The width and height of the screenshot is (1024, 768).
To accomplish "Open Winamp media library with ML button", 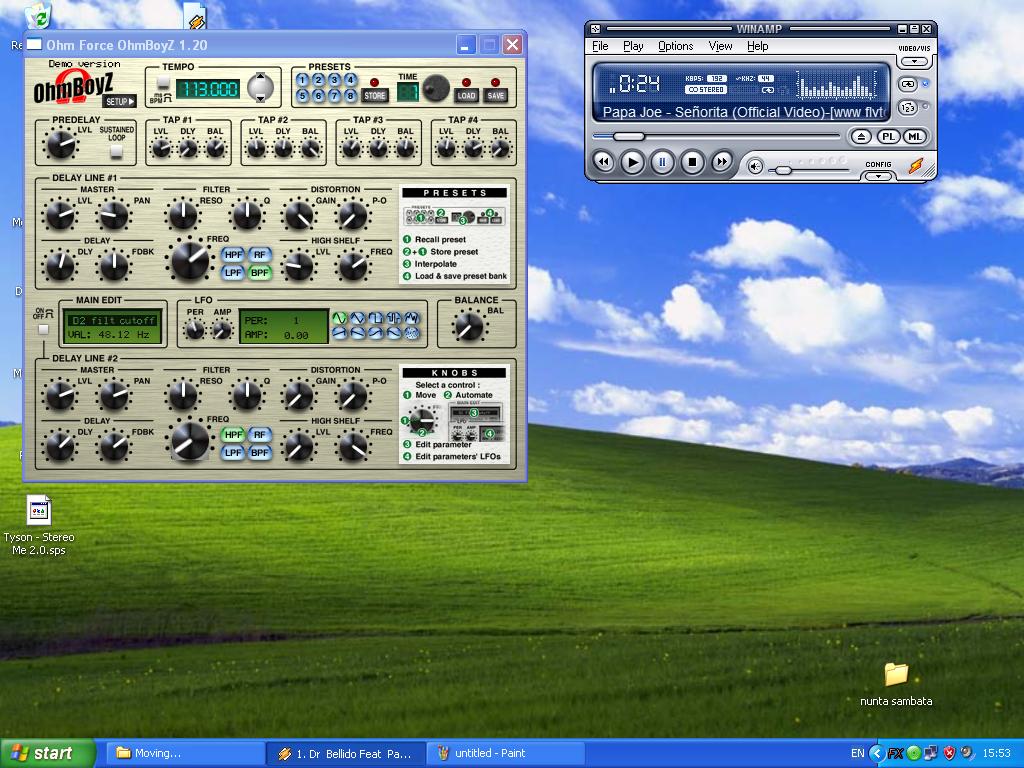I will [915, 137].
